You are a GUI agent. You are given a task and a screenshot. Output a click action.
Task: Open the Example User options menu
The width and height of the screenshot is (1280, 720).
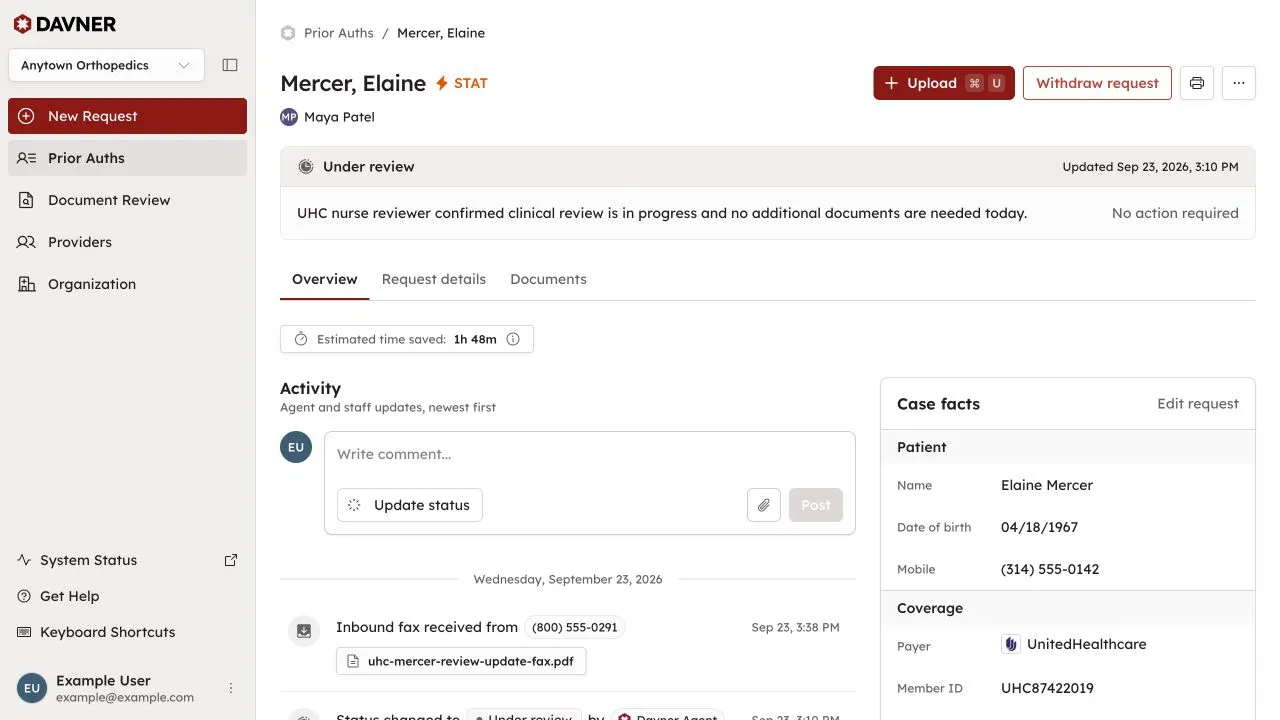click(231, 688)
